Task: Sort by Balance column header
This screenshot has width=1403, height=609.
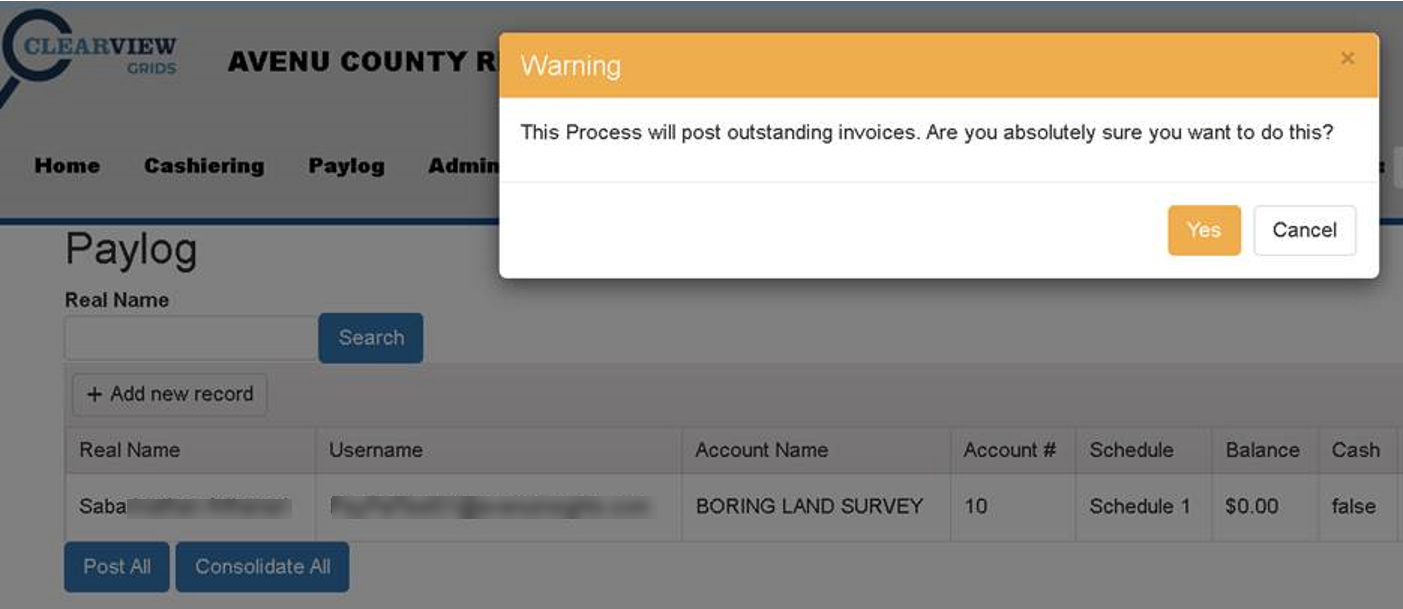Action: [1262, 450]
